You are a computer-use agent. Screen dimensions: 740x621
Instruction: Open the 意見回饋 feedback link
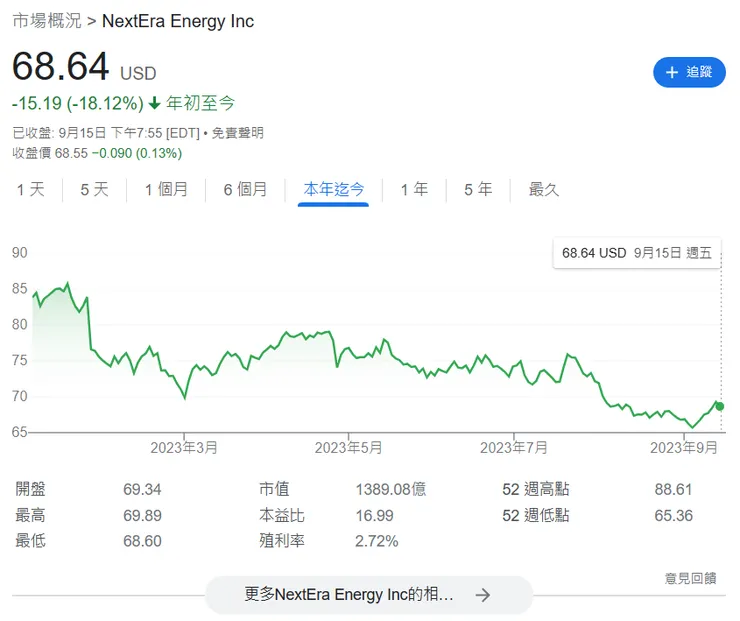pos(690,578)
